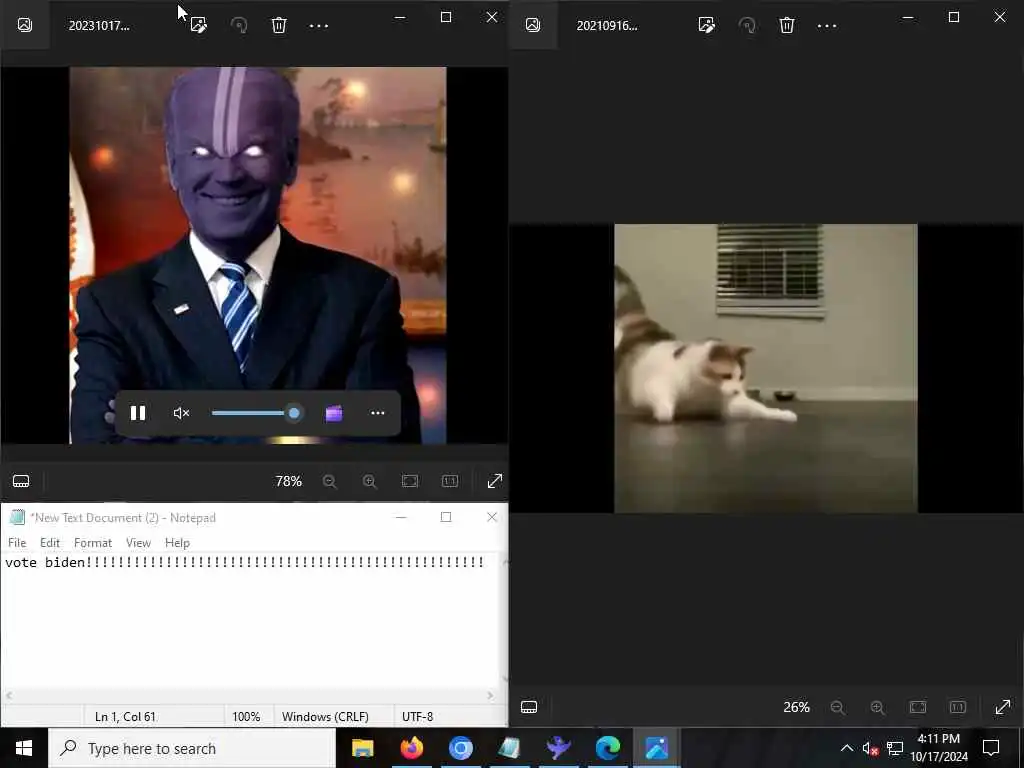This screenshot has width=1024, height=768.
Task: Delete the 20210916 file in right window
Action: pyautogui.click(x=787, y=25)
